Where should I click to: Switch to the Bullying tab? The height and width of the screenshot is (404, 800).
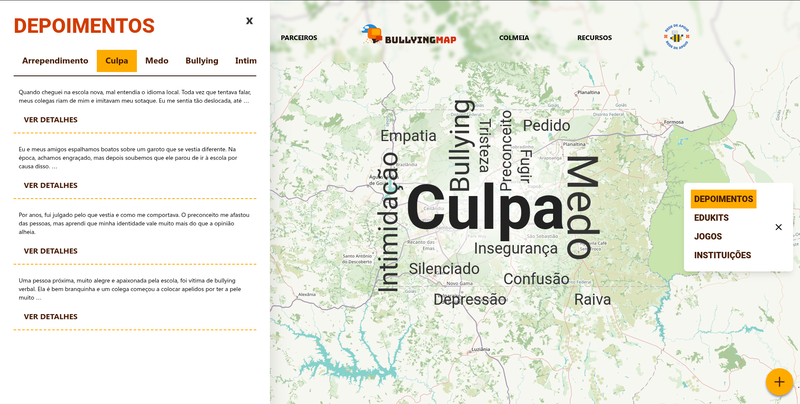(202, 61)
